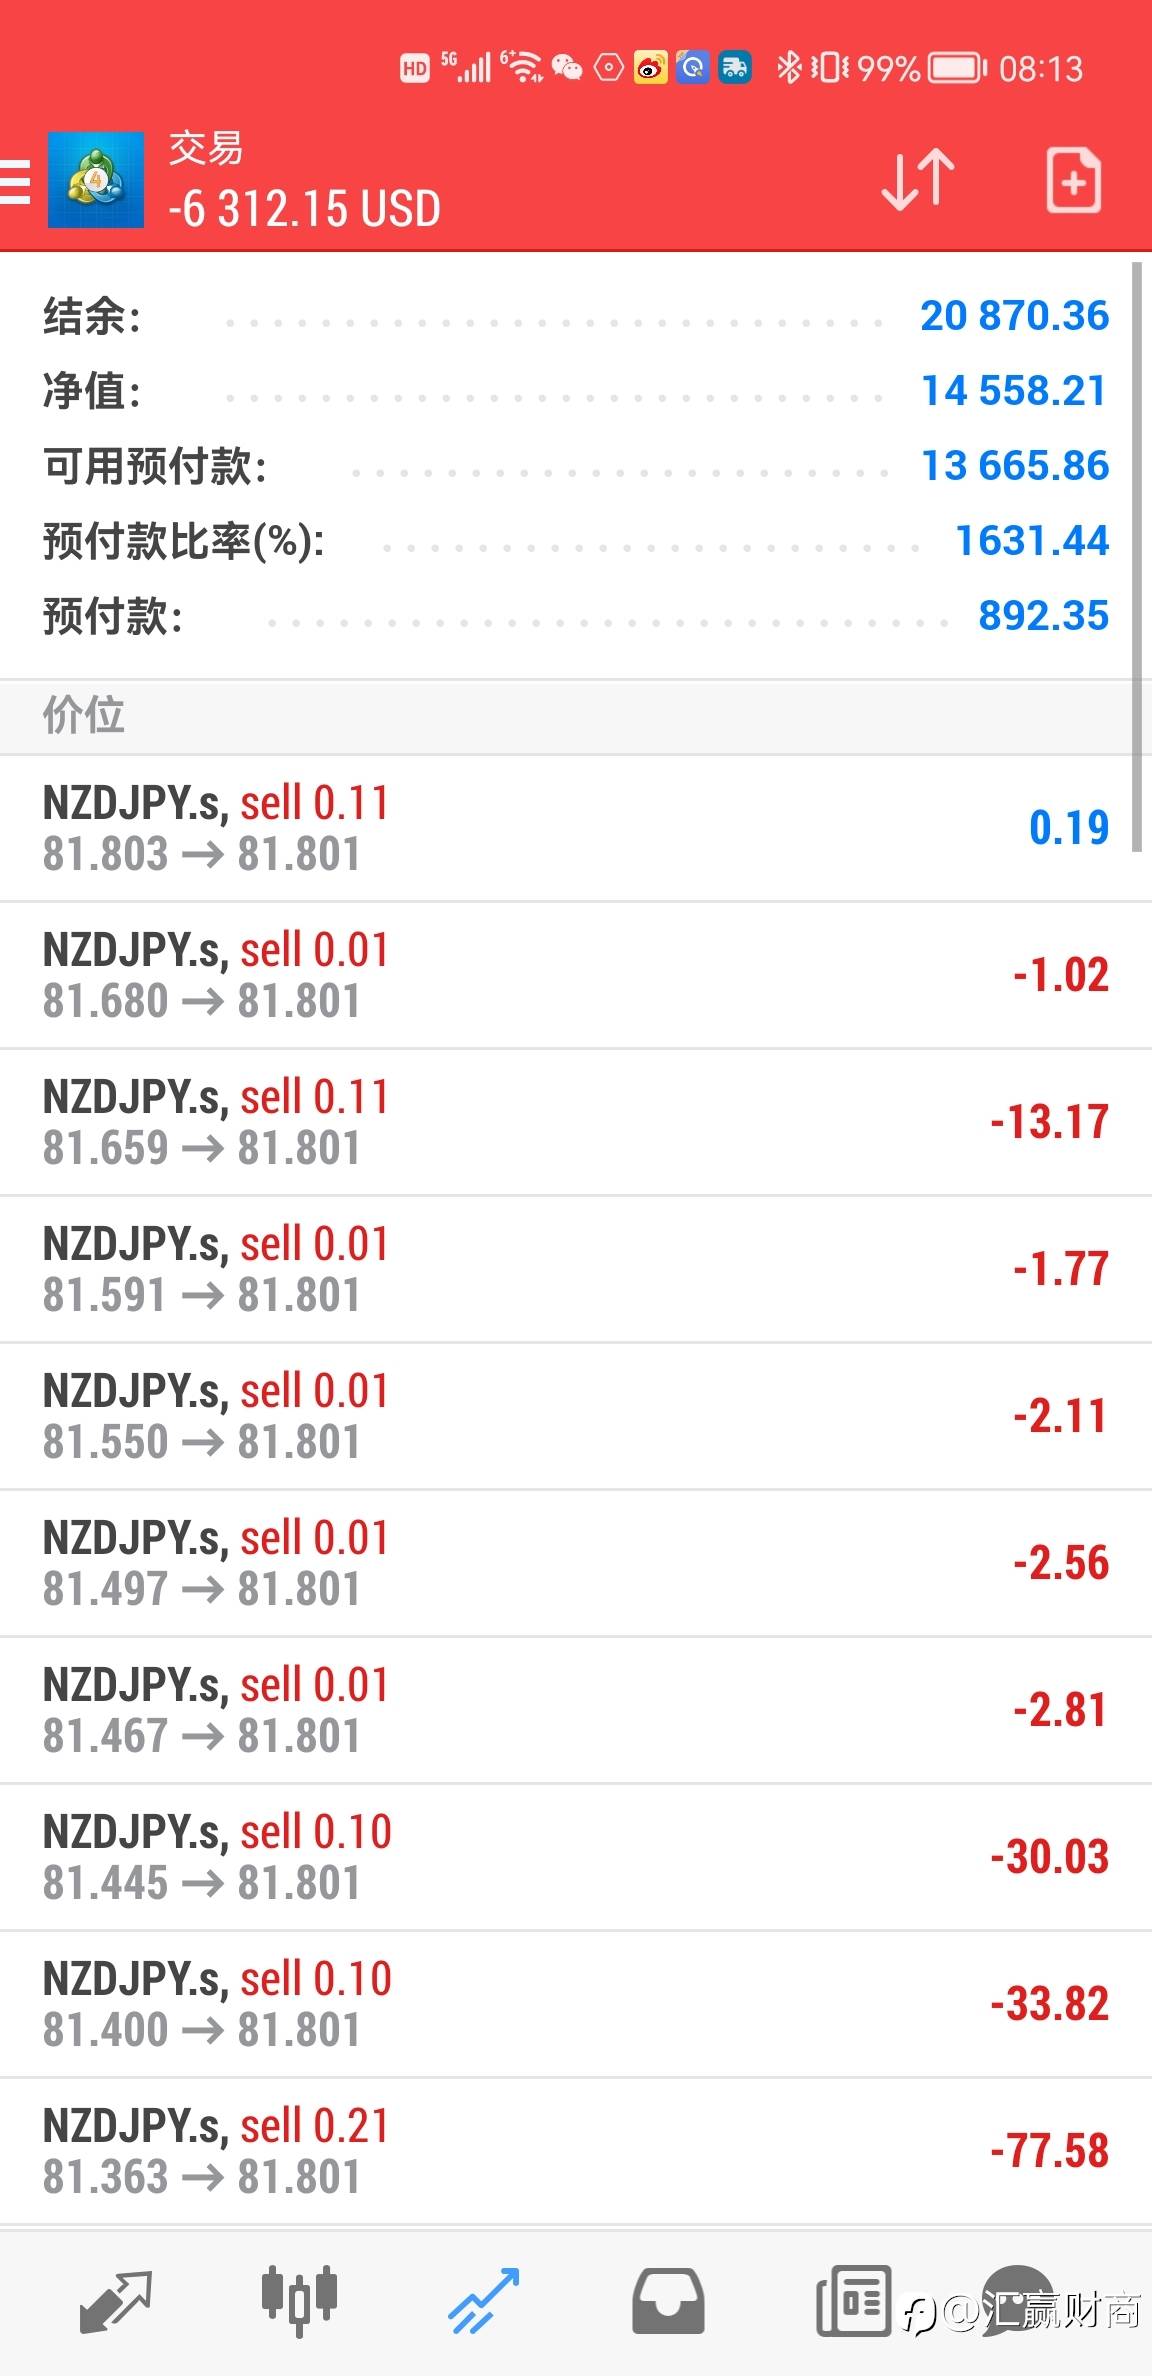This screenshot has width=1152, height=2376.
Task: Tap the MetaTrader 4 app logo
Action: 96,180
